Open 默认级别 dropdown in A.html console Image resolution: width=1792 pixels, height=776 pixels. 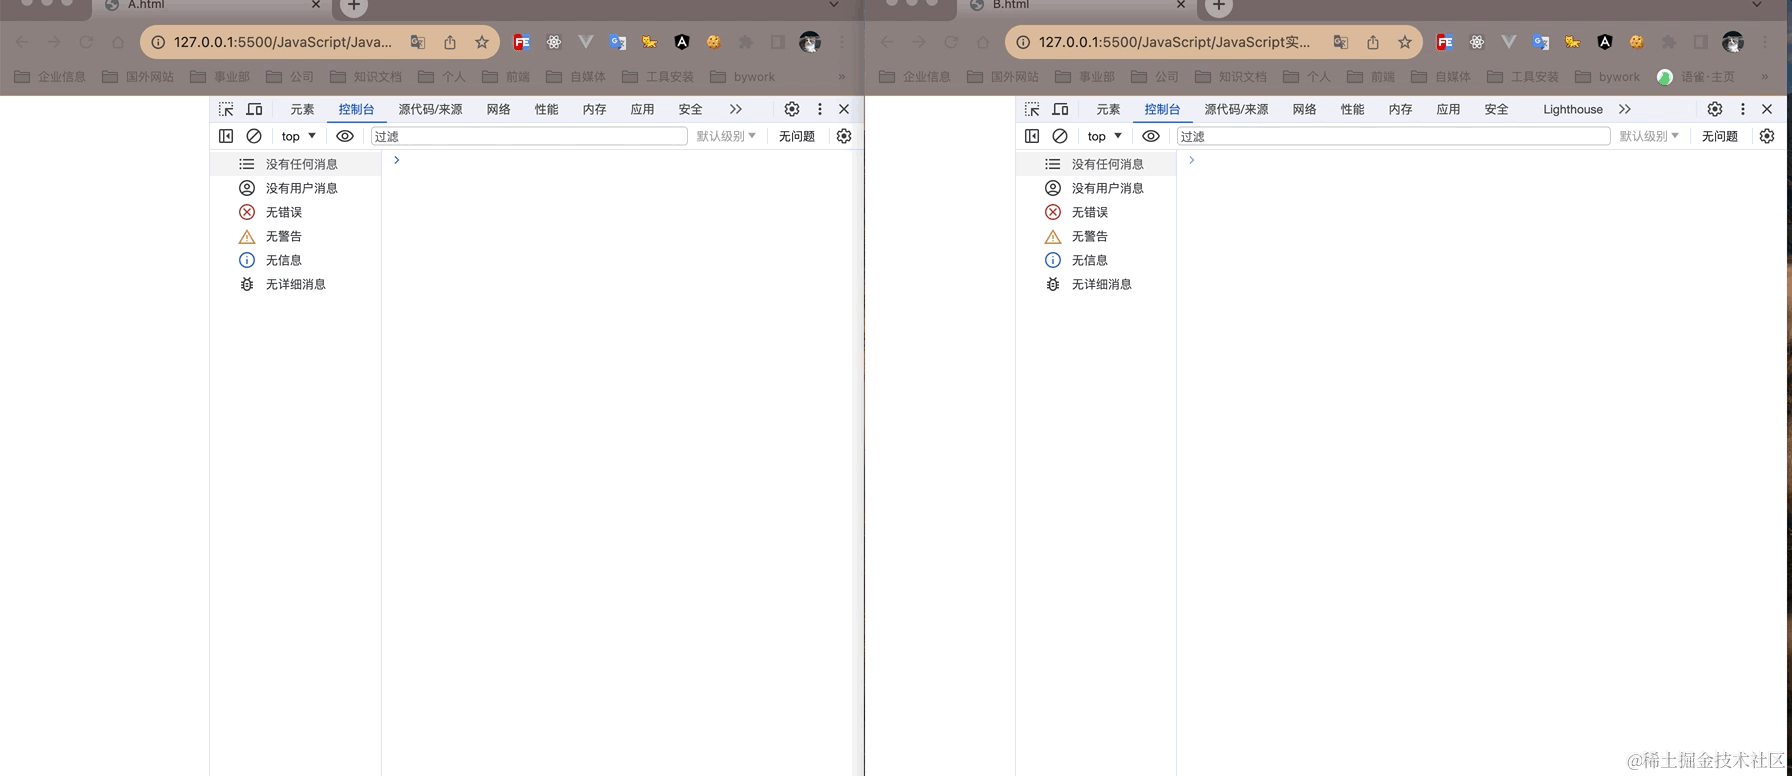tap(726, 136)
